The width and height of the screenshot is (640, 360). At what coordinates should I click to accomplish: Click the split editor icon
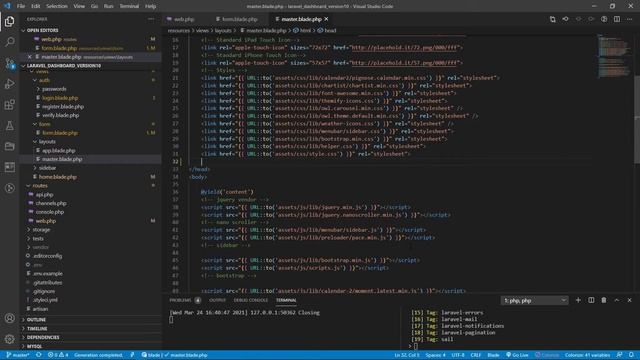[617, 19]
